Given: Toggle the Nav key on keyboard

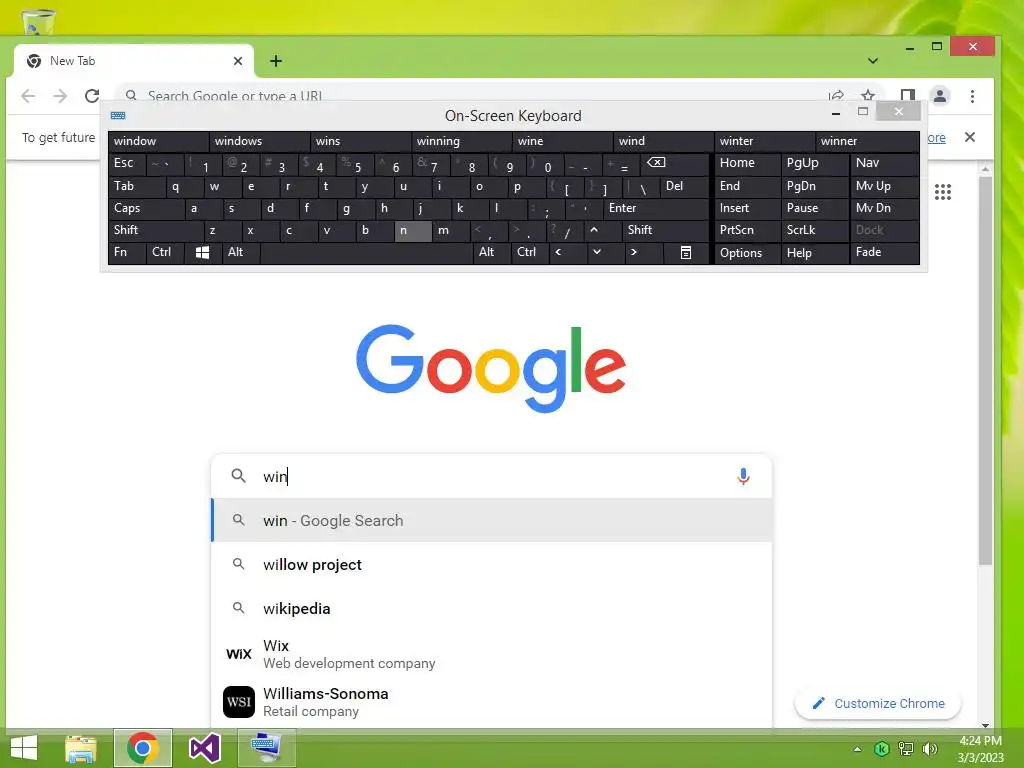Looking at the screenshot, I should 884,163.
